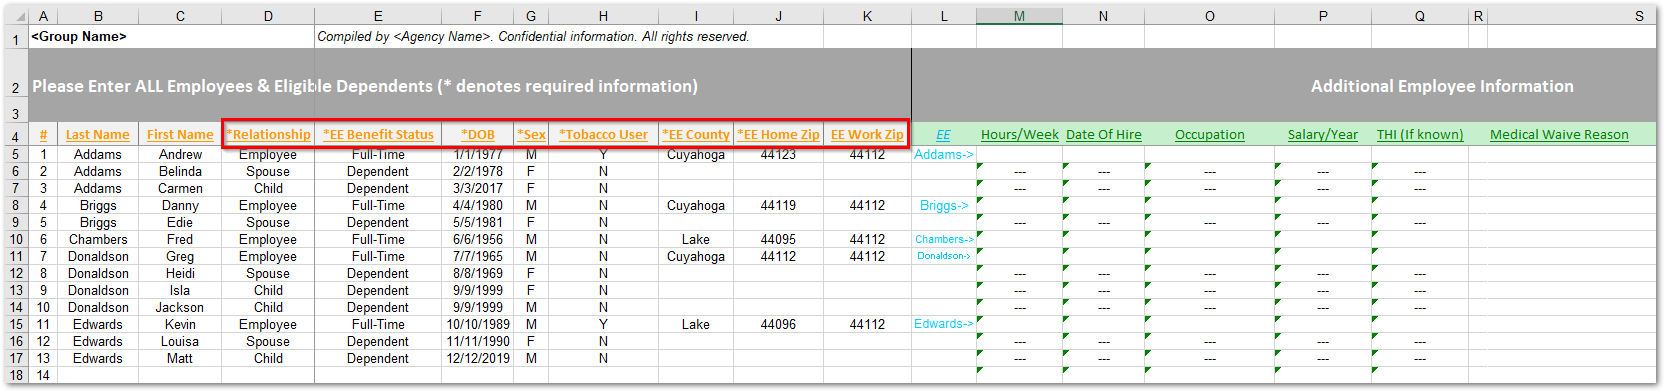Select the home zip cell '44096'

(778, 324)
